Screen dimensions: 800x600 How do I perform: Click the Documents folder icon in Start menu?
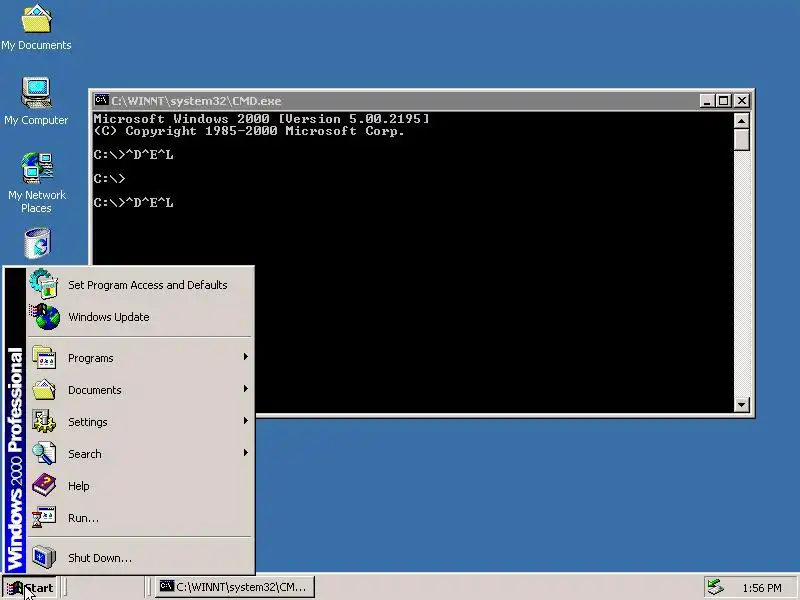click(44, 389)
